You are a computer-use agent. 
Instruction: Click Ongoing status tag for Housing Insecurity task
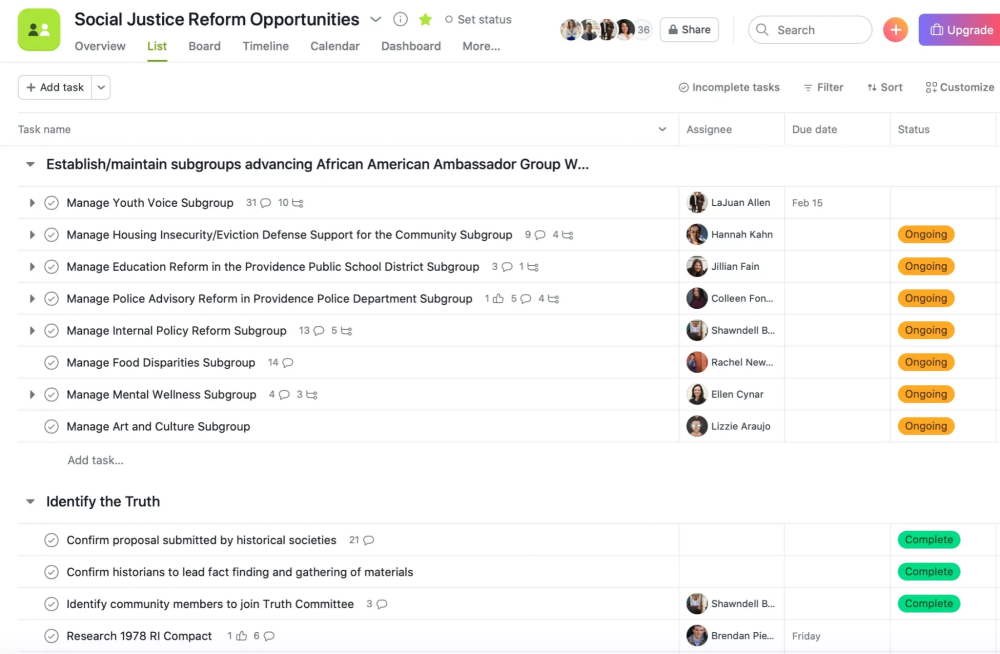click(925, 235)
